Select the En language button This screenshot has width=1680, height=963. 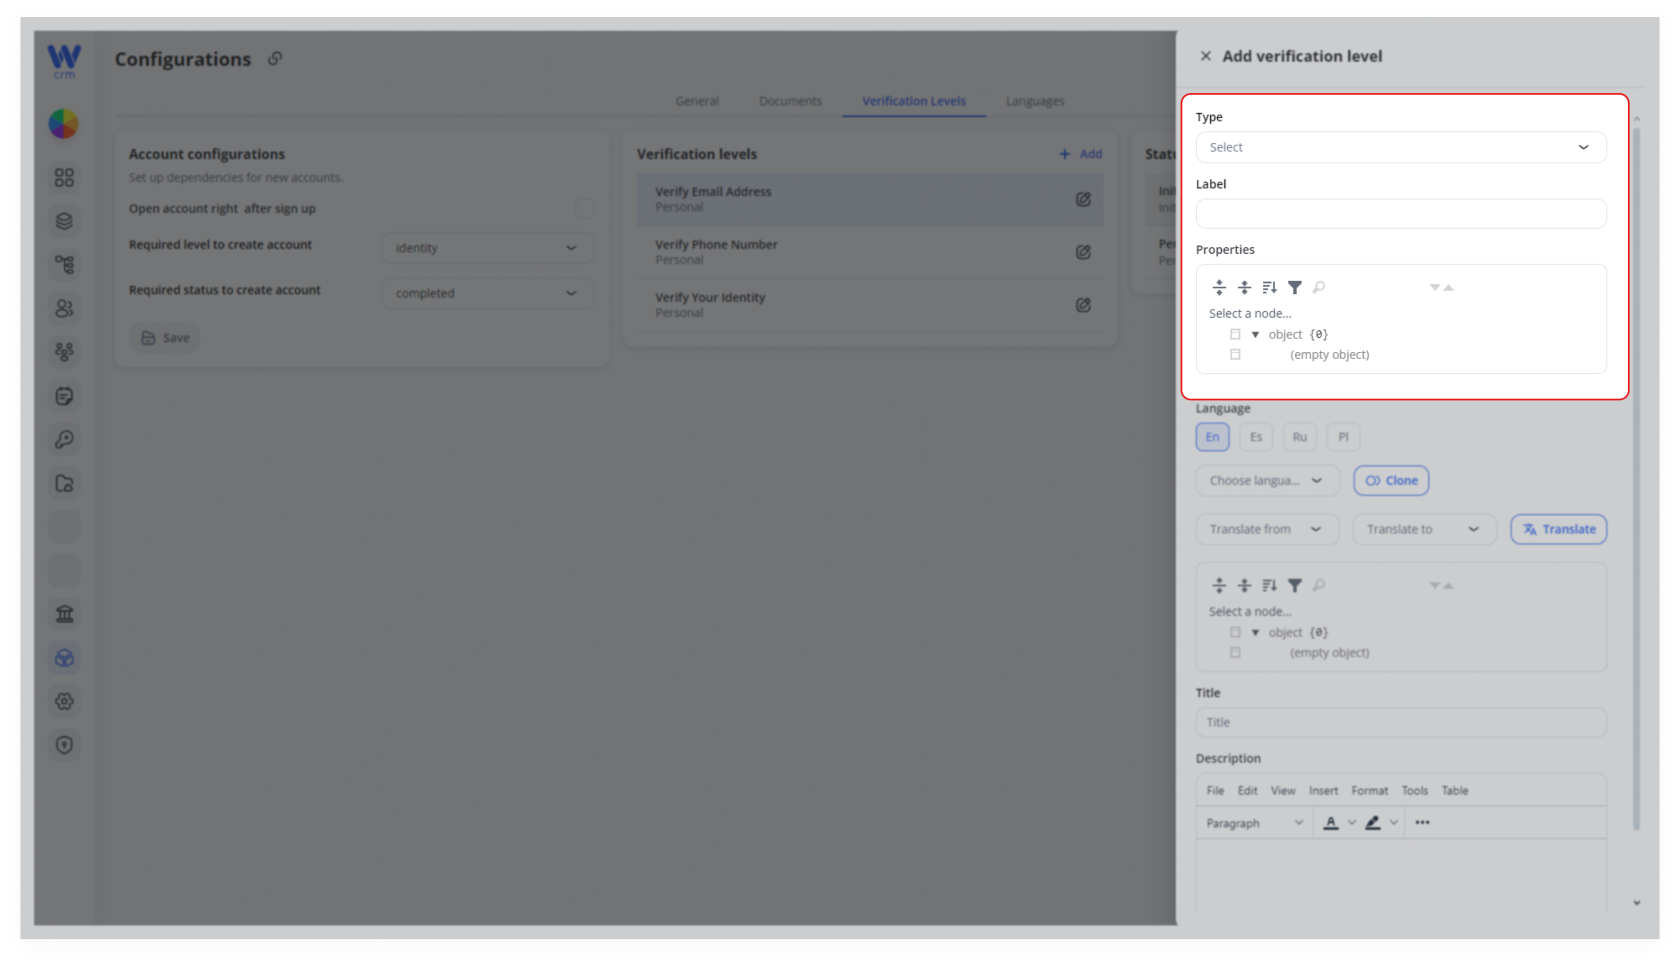click(x=1212, y=437)
